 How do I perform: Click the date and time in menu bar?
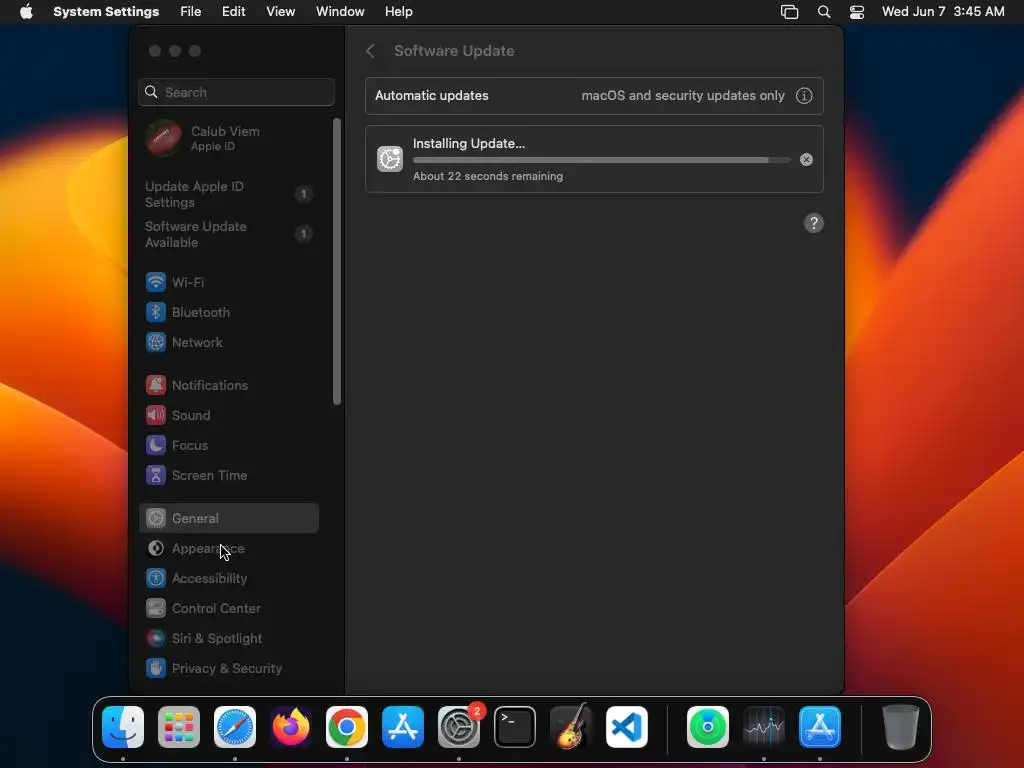943,12
